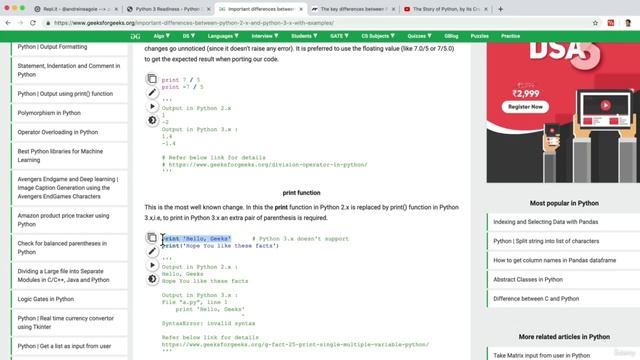Click the site lock icon in address bar
Screen dimensions: 640x360
pos(48,23)
